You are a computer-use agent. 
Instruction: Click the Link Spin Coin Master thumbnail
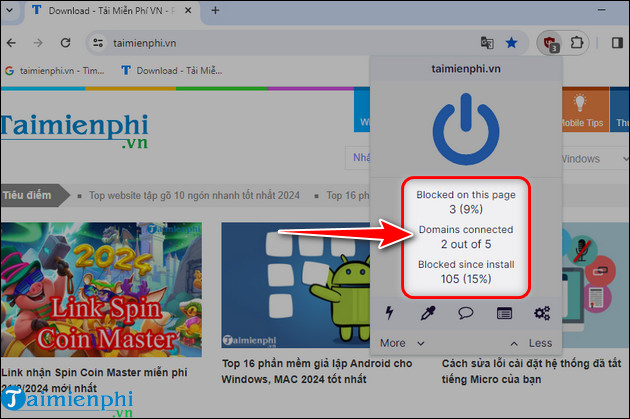(x=101, y=289)
